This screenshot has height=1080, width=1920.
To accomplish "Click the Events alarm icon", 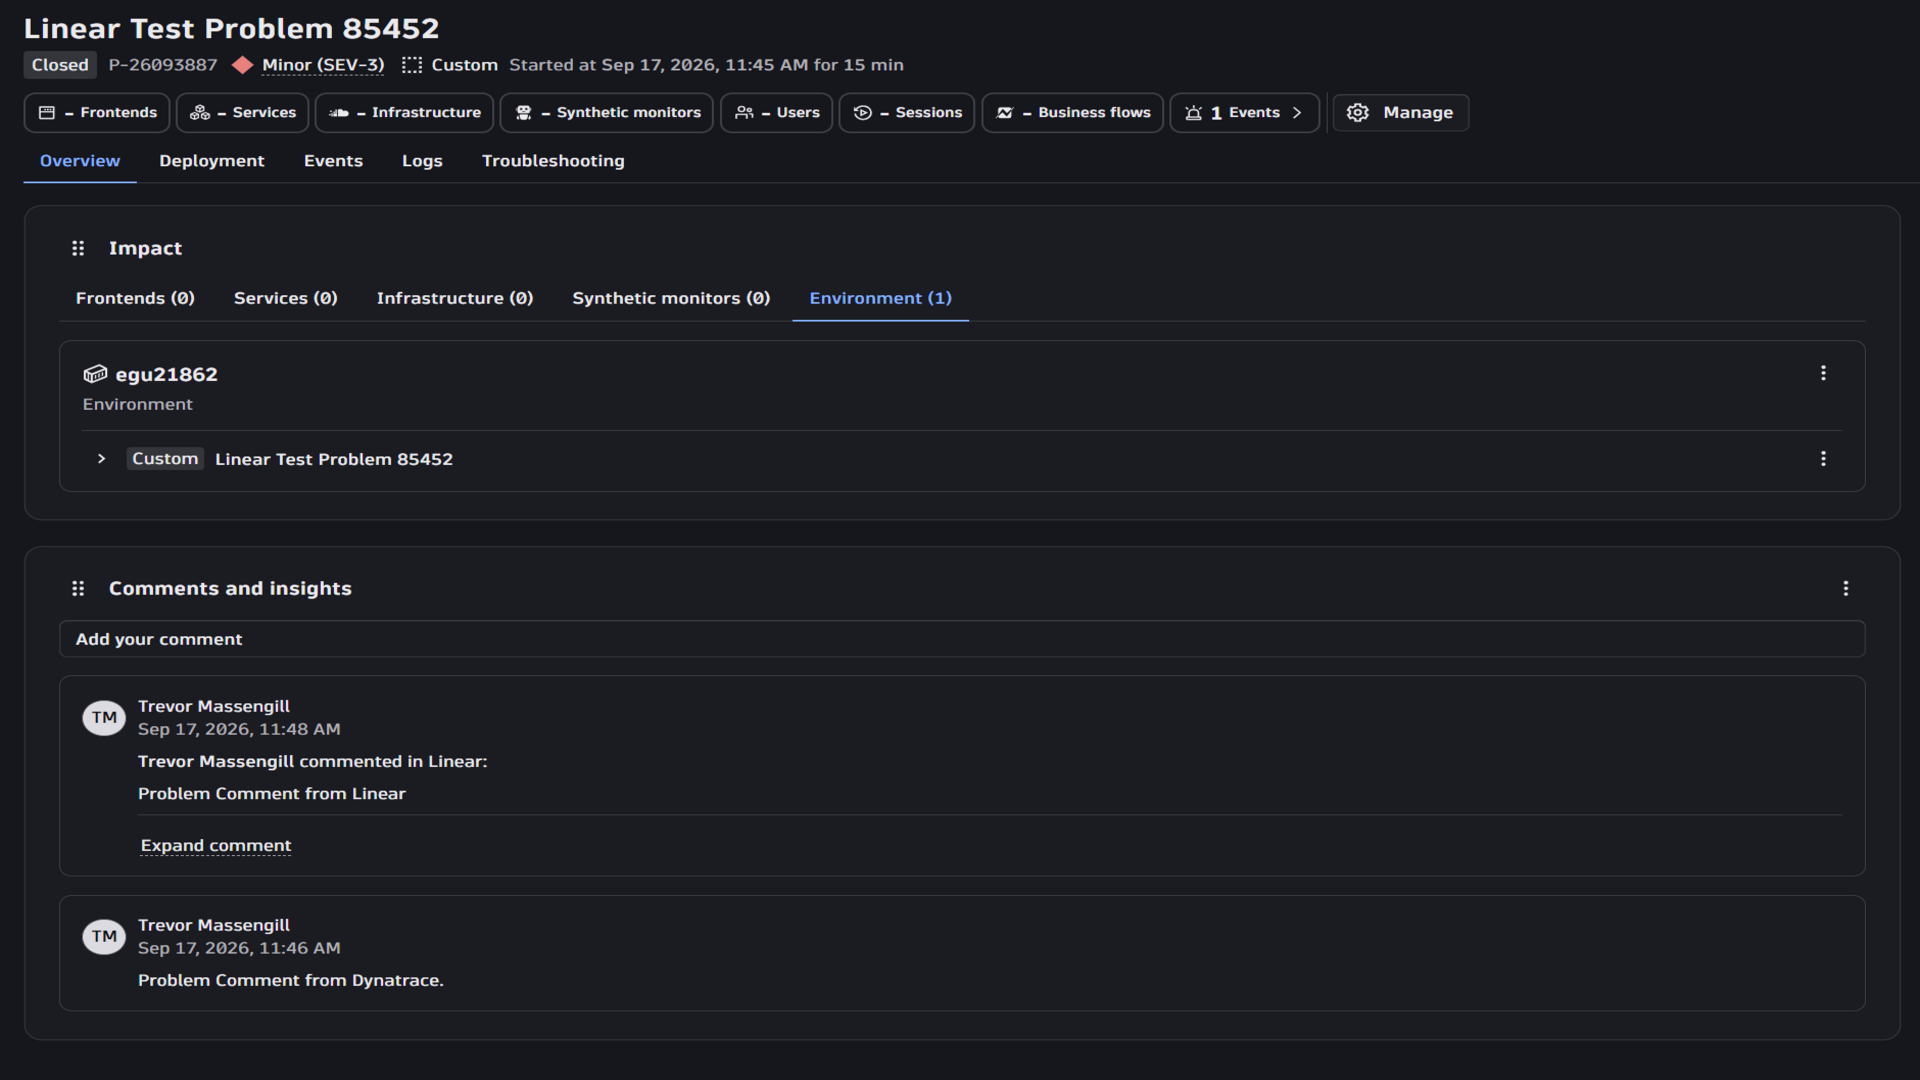I will tap(1193, 113).
